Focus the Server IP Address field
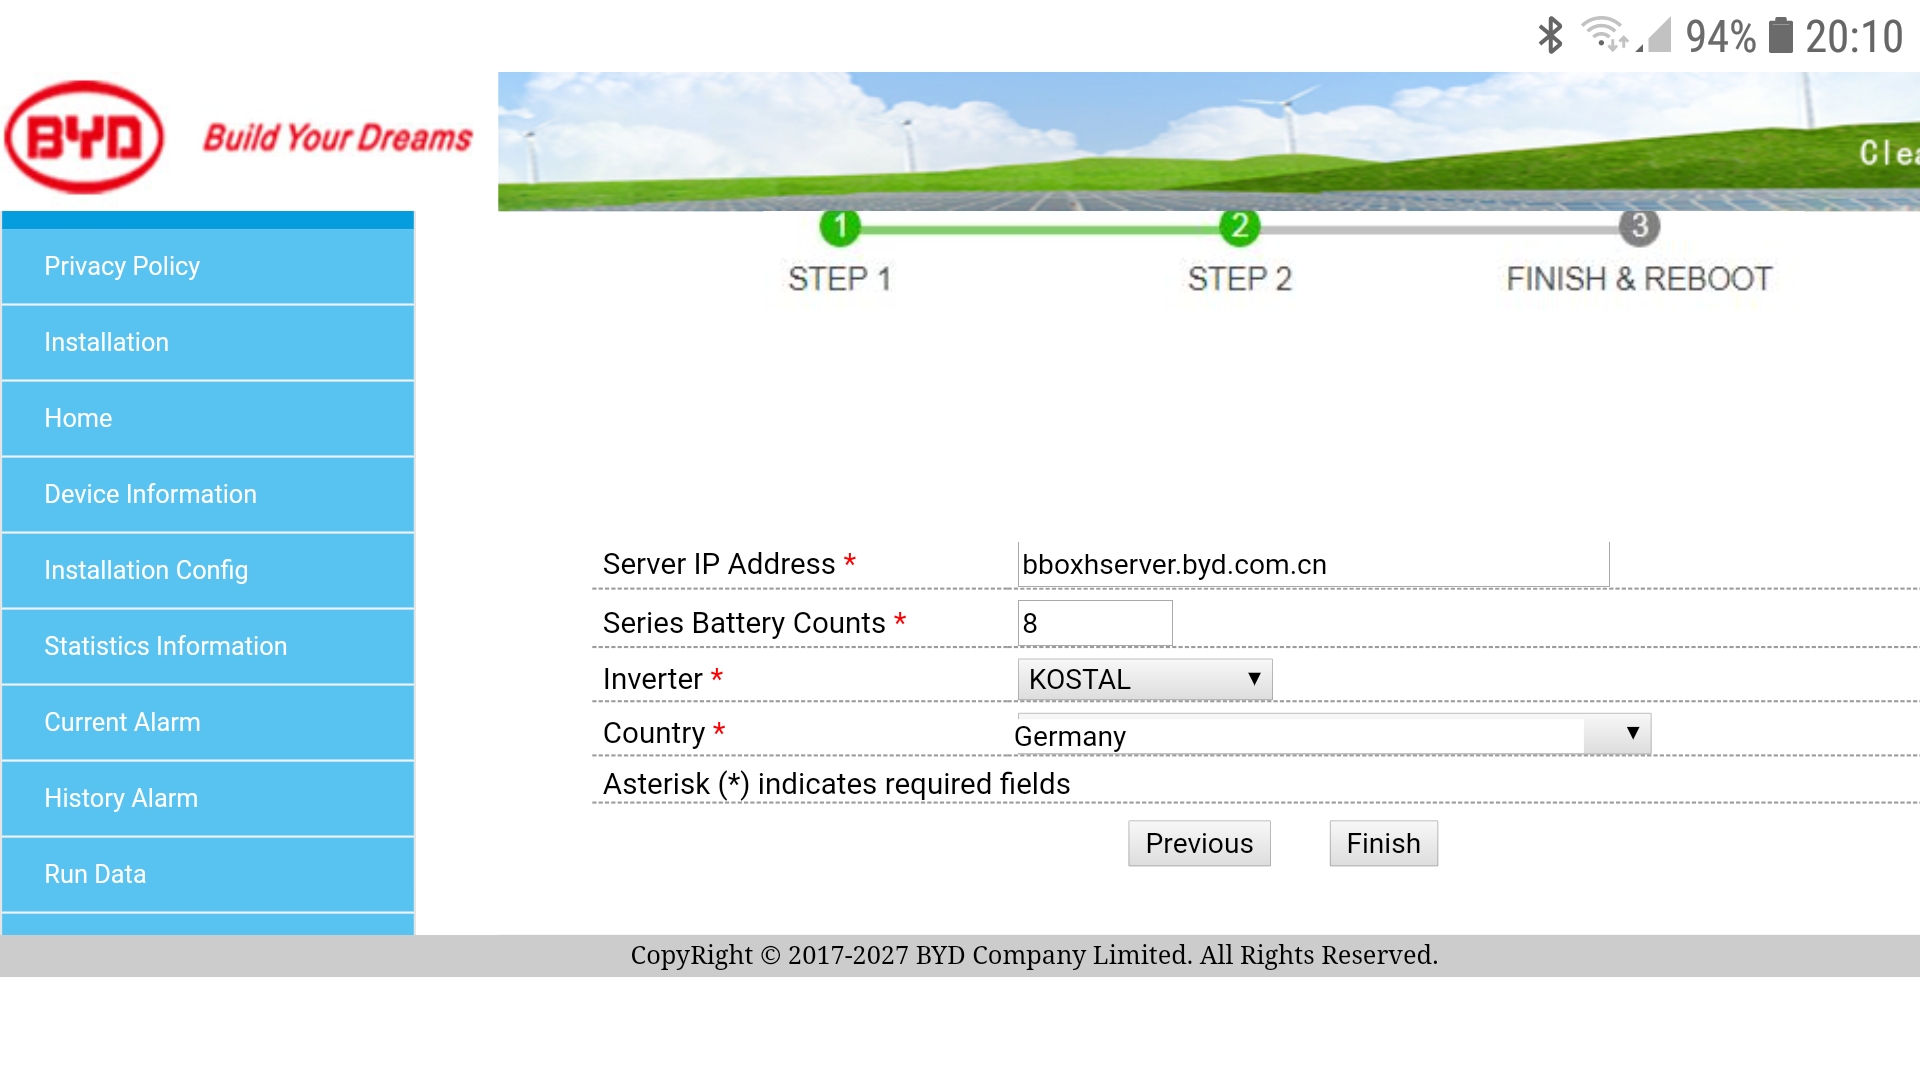This screenshot has height=1080, width=1920. pos(1312,564)
